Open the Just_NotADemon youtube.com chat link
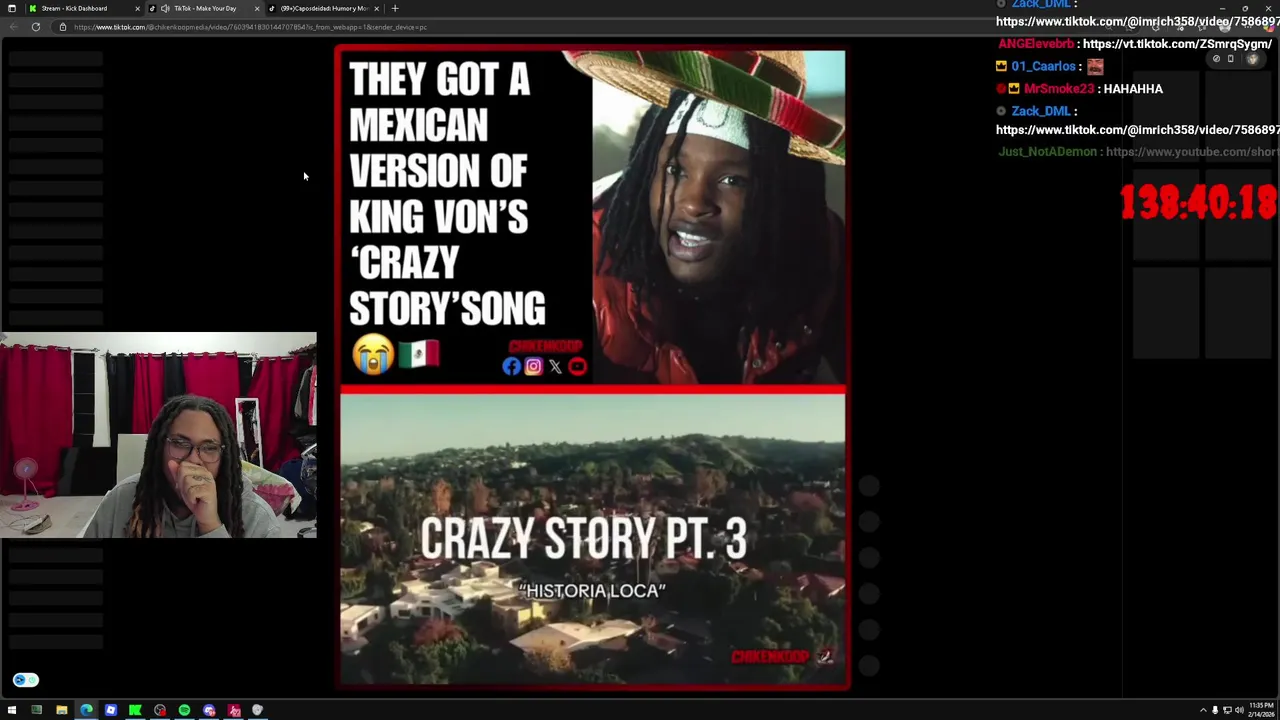This screenshot has height=720, width=1280. pyautogui.click(x=1192, y=152)
